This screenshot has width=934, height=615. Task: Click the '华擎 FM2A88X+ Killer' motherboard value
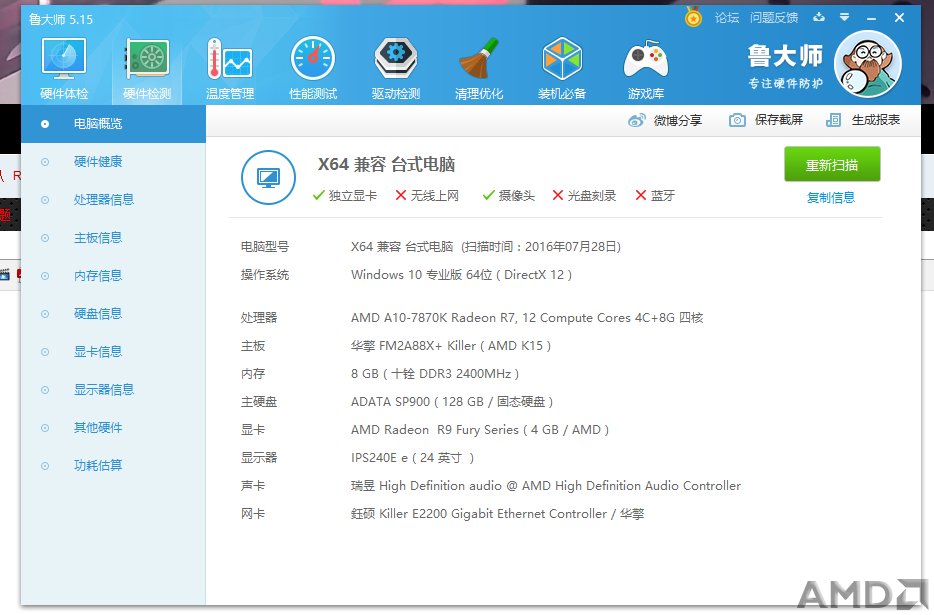413,346
